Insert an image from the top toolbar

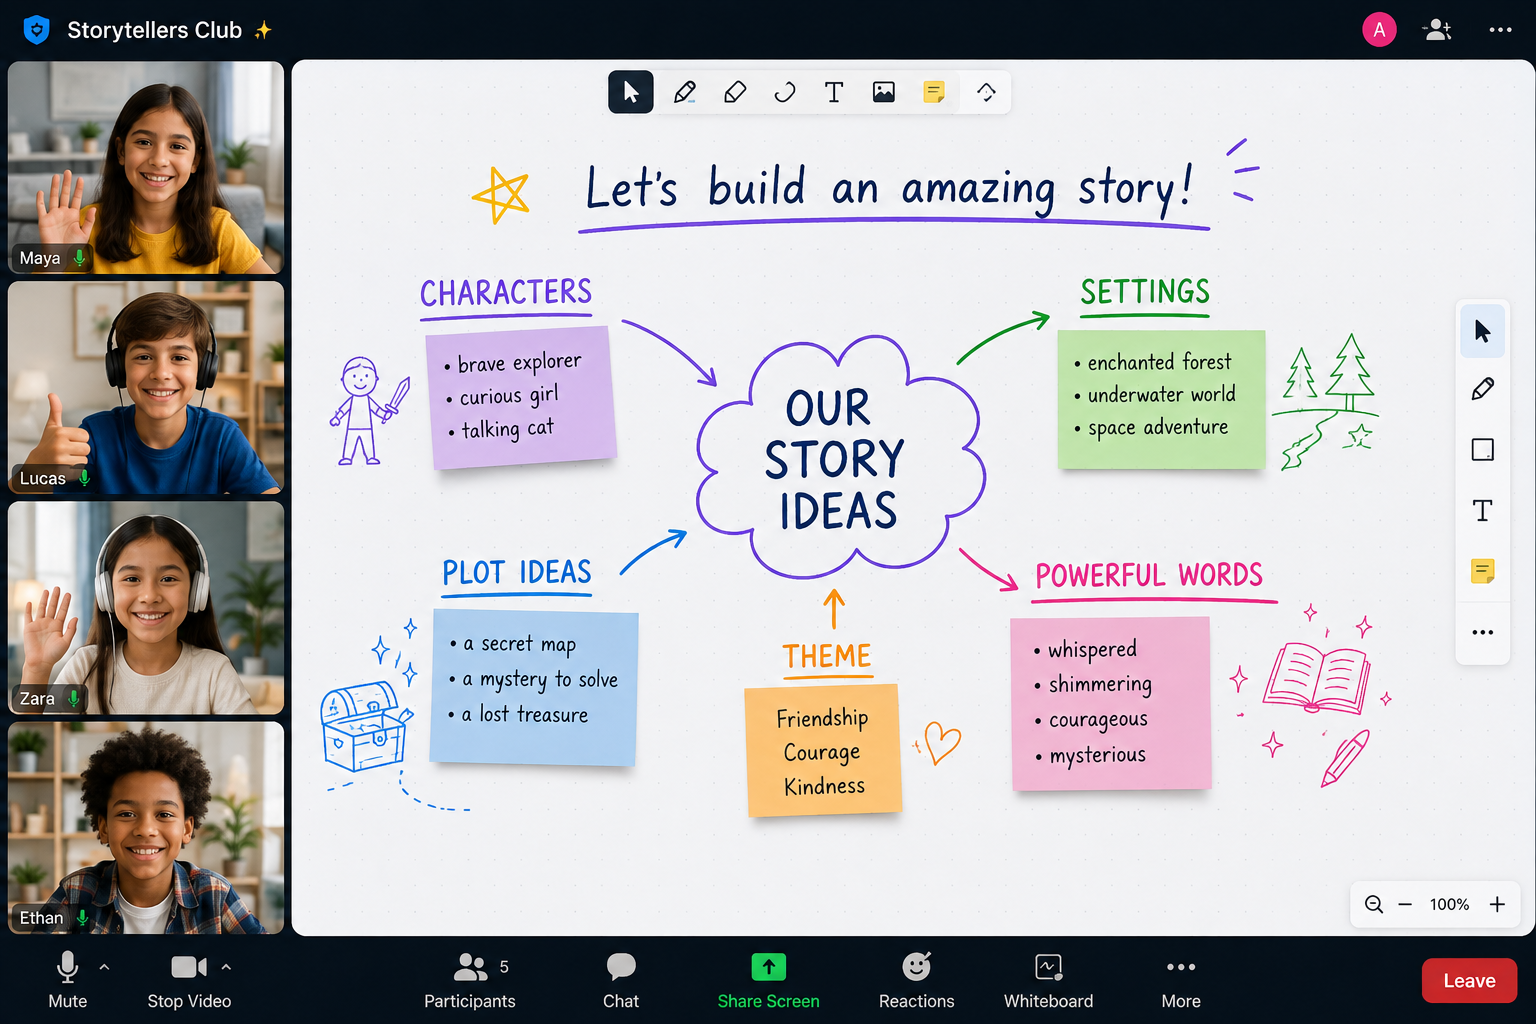pyautogui.click(x=884, y=92)
